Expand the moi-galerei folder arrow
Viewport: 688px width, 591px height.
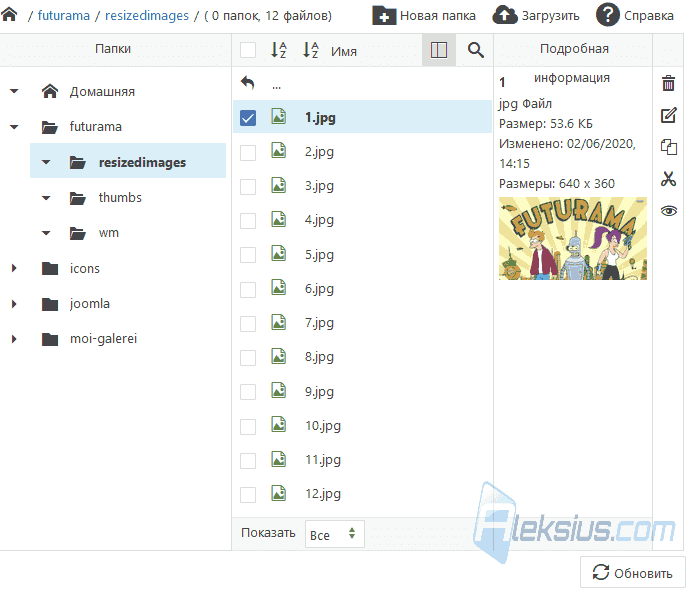(x=14, y=339)
